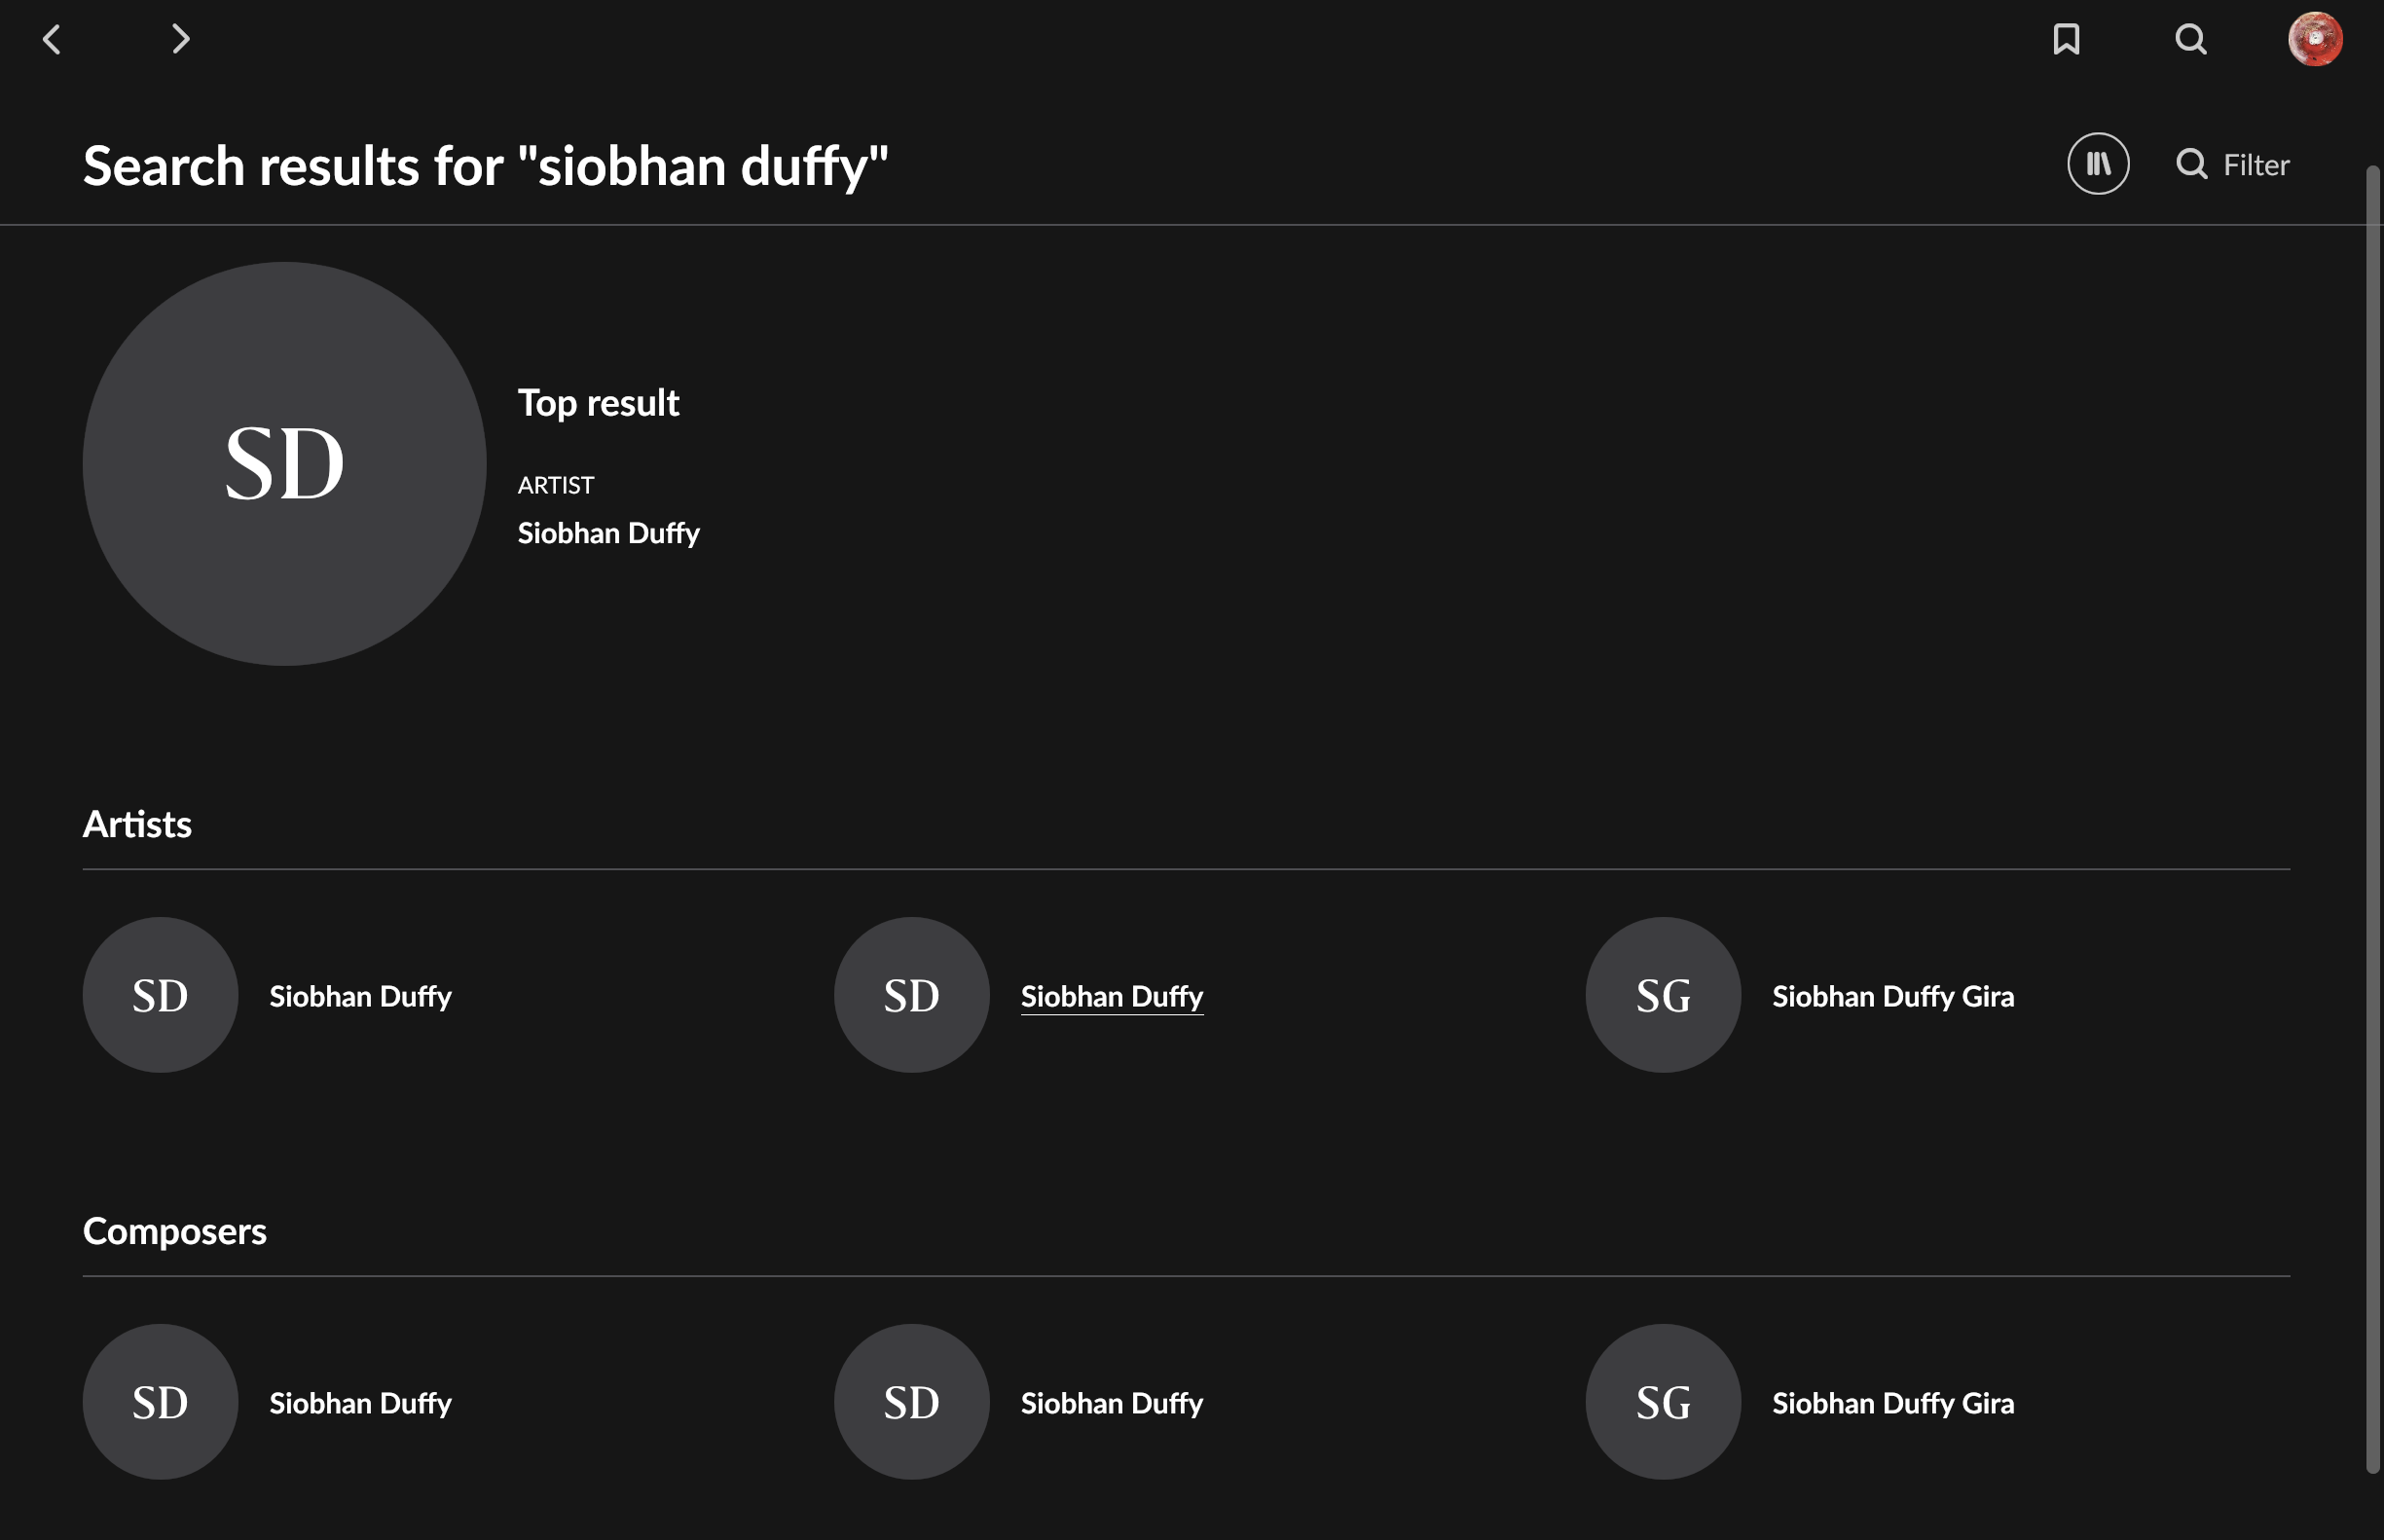
Task: Click the SG avatar in Composers row
Action: click(x=1663, y=1402)
